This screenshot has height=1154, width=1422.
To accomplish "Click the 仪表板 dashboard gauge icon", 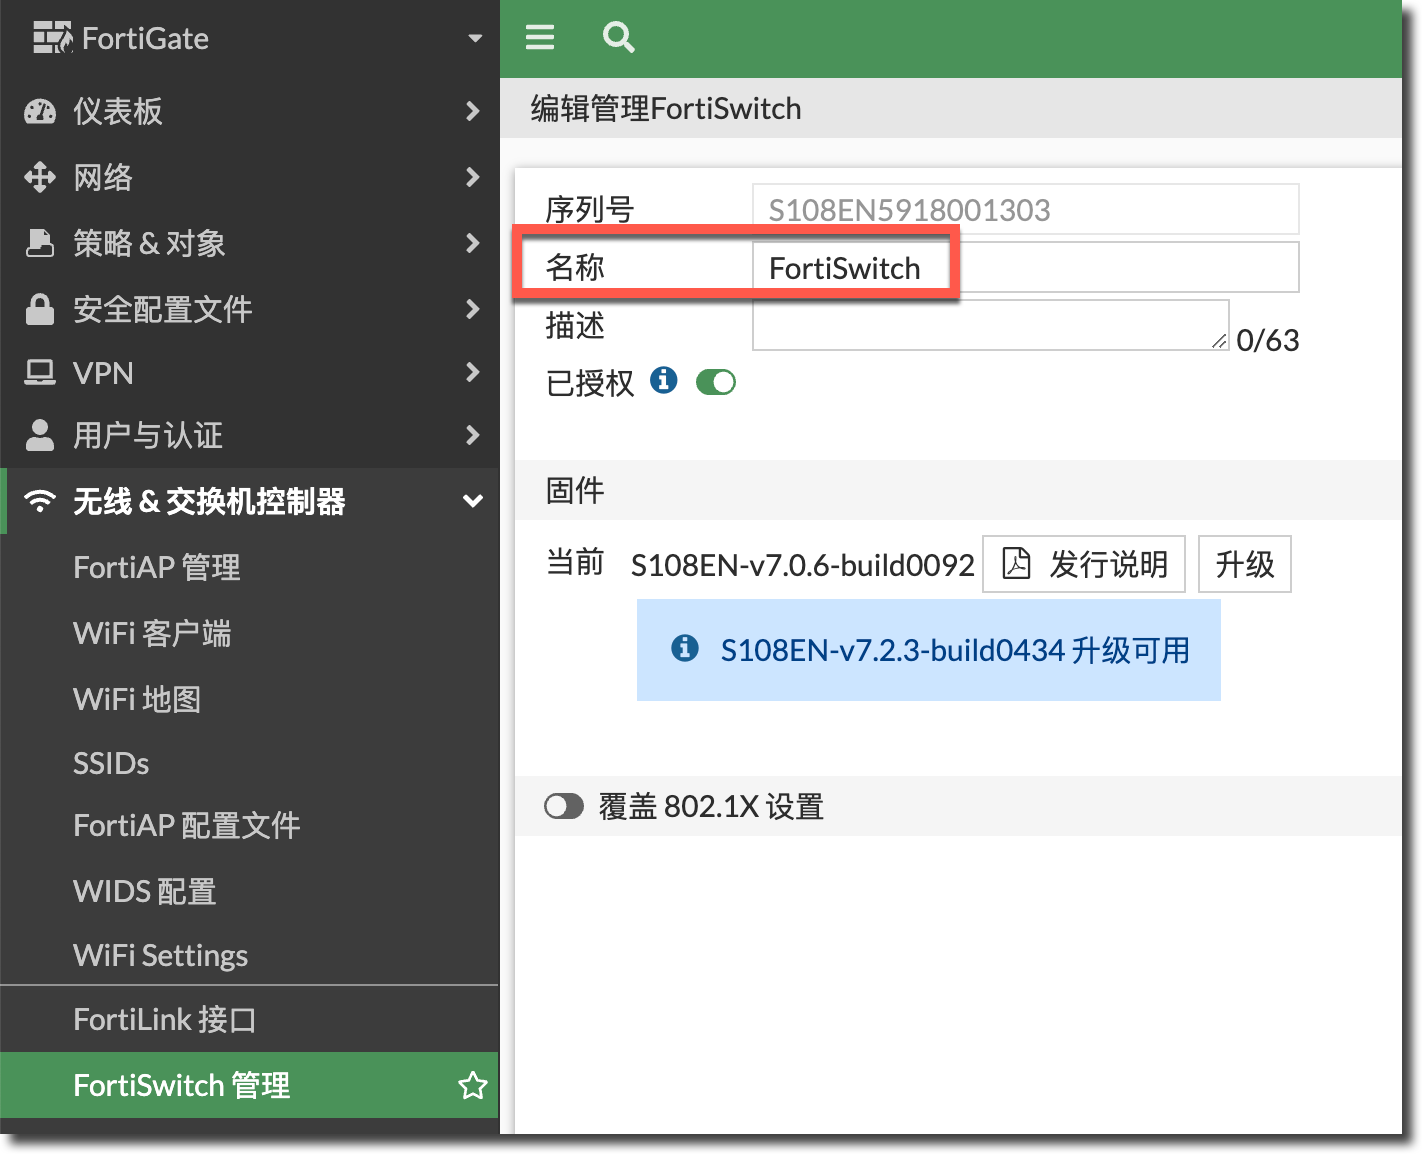I will pyautogui.click(x=40, y=111).
